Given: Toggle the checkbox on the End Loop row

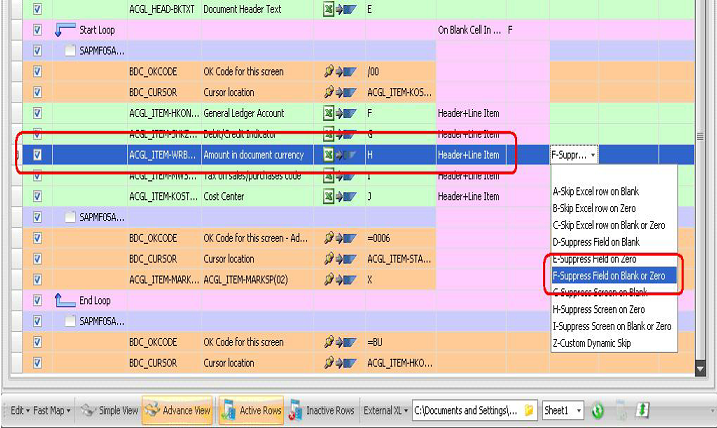Looking at the screenshot, I should [38, 300].
